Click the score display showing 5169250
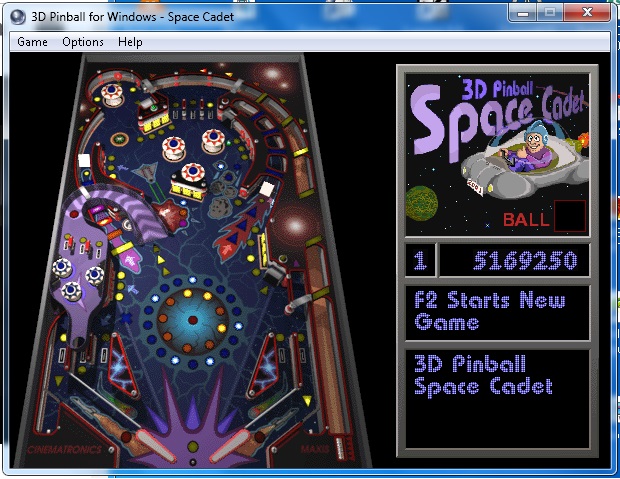 513,261
